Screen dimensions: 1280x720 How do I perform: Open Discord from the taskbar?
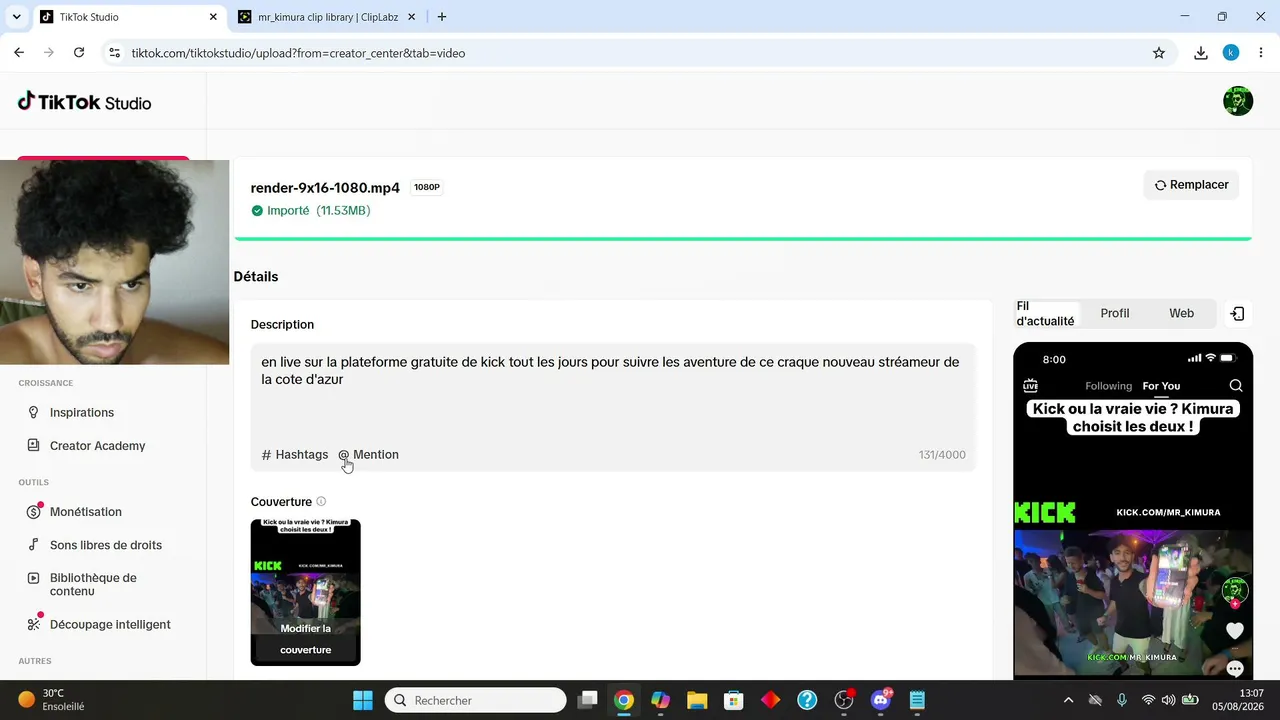pyautogui.click(x=881, y=700)
